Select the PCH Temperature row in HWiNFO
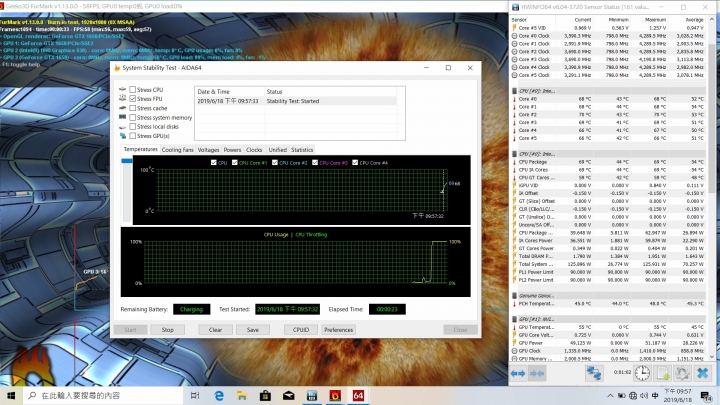The image size is (720, 405). [608, 304]
